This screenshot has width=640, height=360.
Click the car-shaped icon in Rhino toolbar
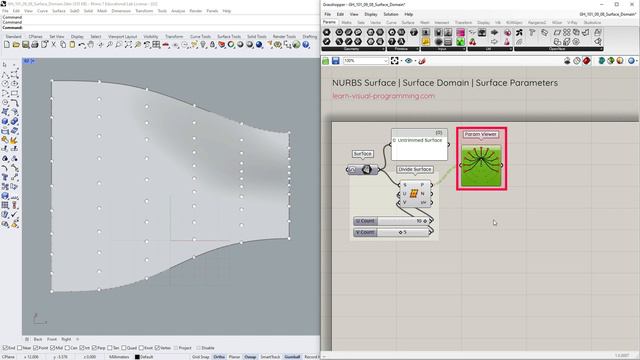coord(166,45)
